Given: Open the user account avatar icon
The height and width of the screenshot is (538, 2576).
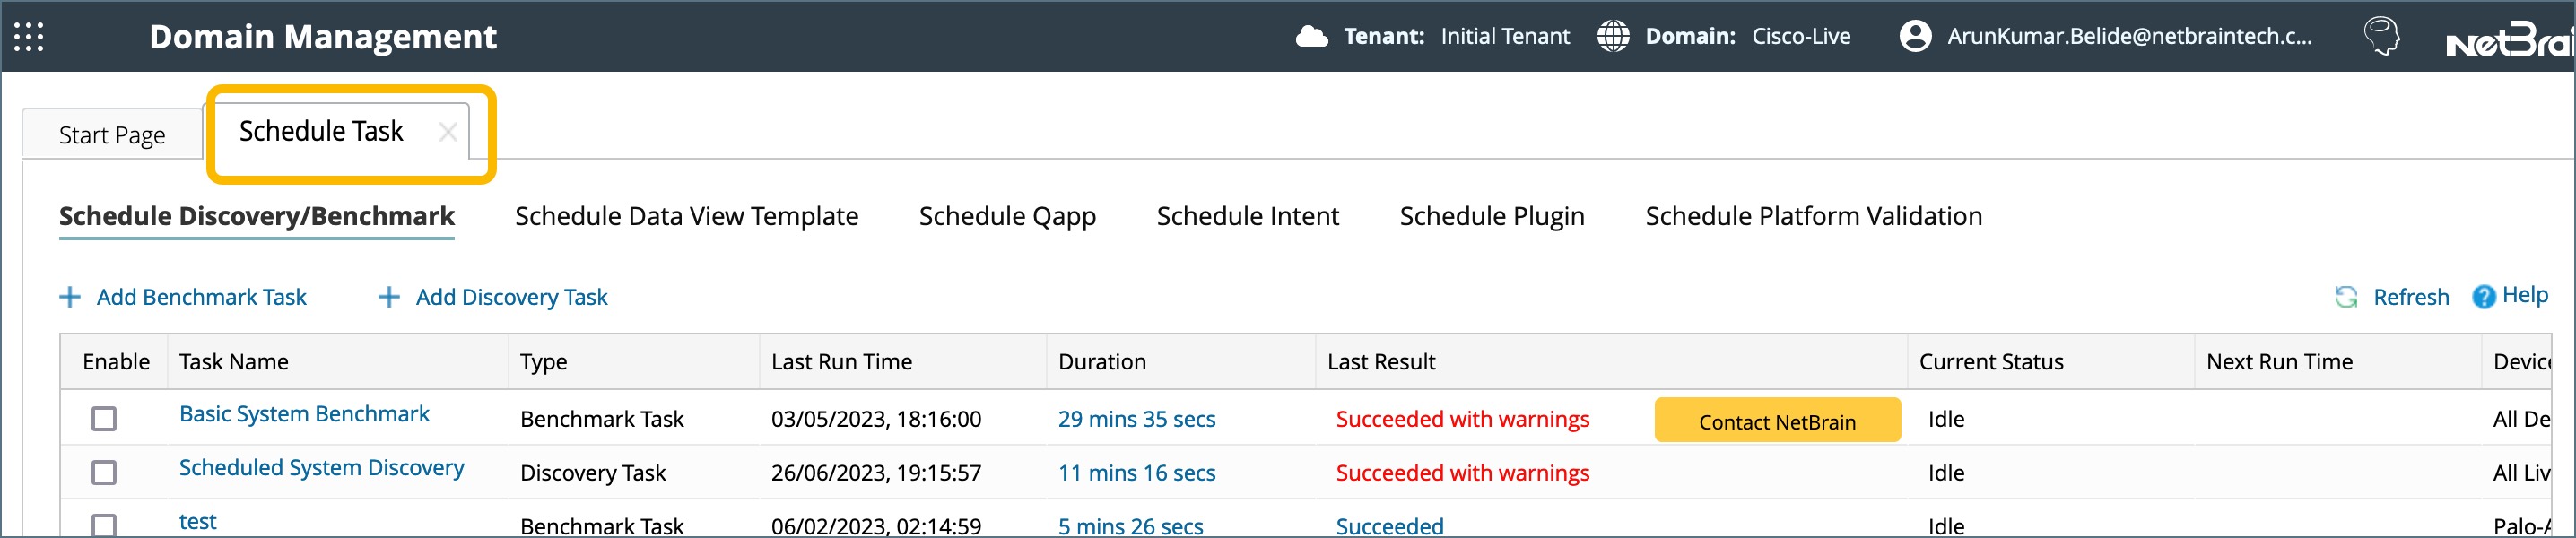Looking at the screenshot, I should pyautogui.click(x=1915, y=37).
